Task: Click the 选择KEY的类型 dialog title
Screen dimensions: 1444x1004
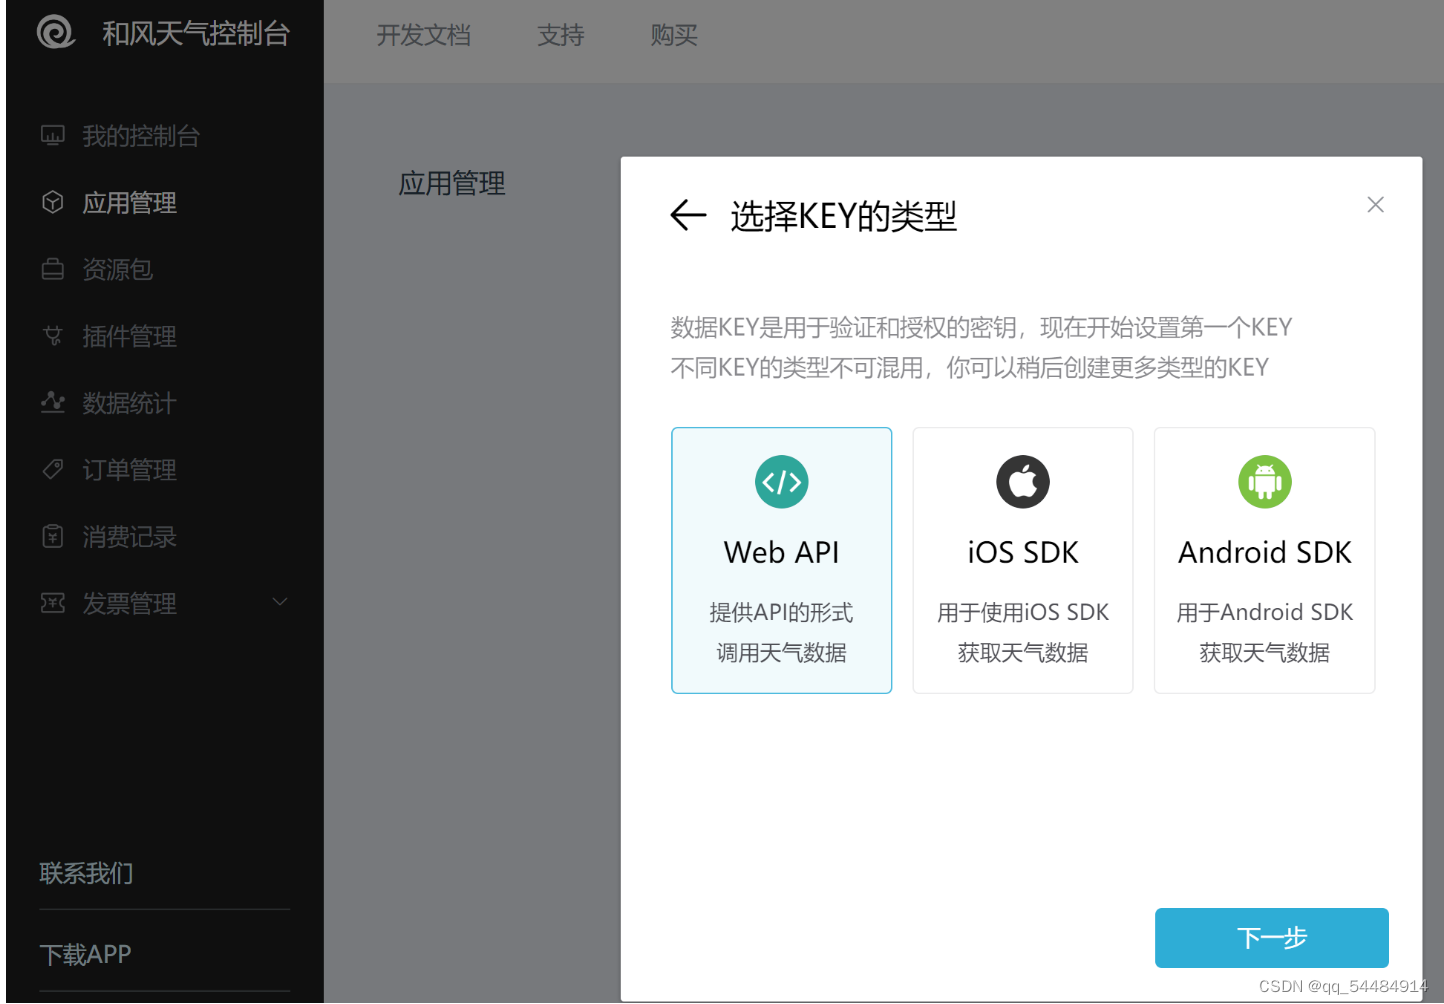Action: [844, 216]
